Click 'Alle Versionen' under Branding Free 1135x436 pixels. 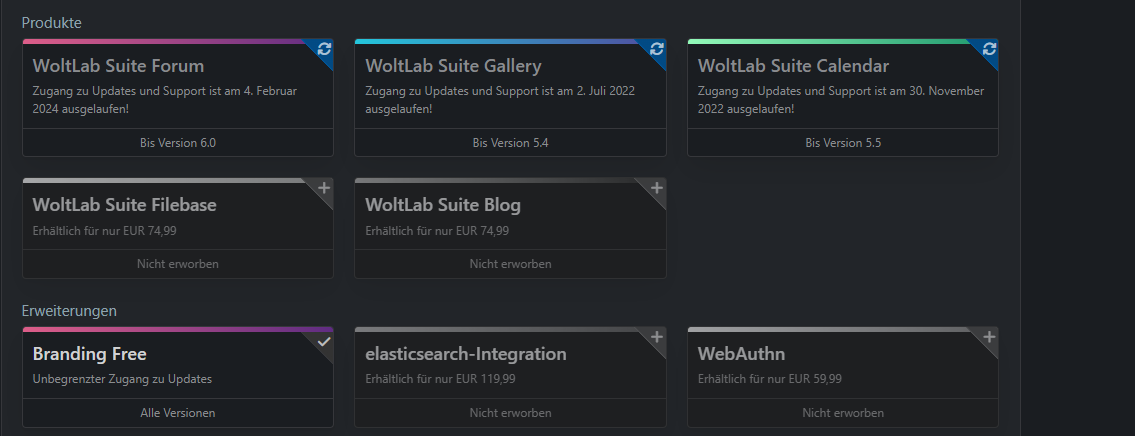tap(178, 413)
